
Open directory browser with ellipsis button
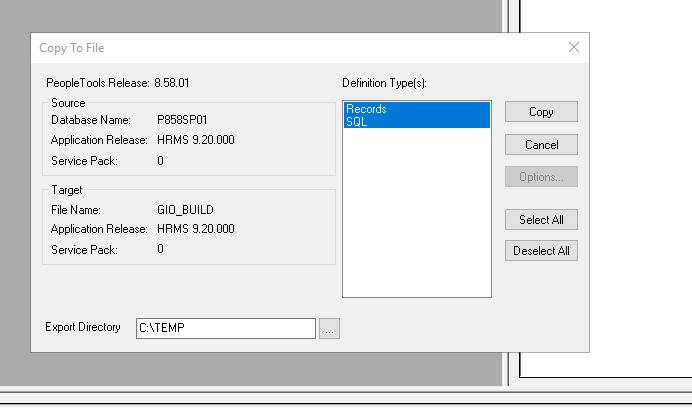pyautogui.click(x=329, y=328)
